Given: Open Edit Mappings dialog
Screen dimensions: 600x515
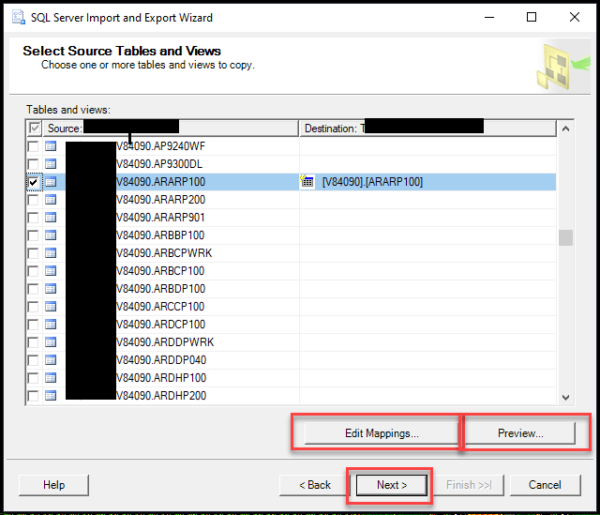Looking at the screenshot, I should click(382, 433).
